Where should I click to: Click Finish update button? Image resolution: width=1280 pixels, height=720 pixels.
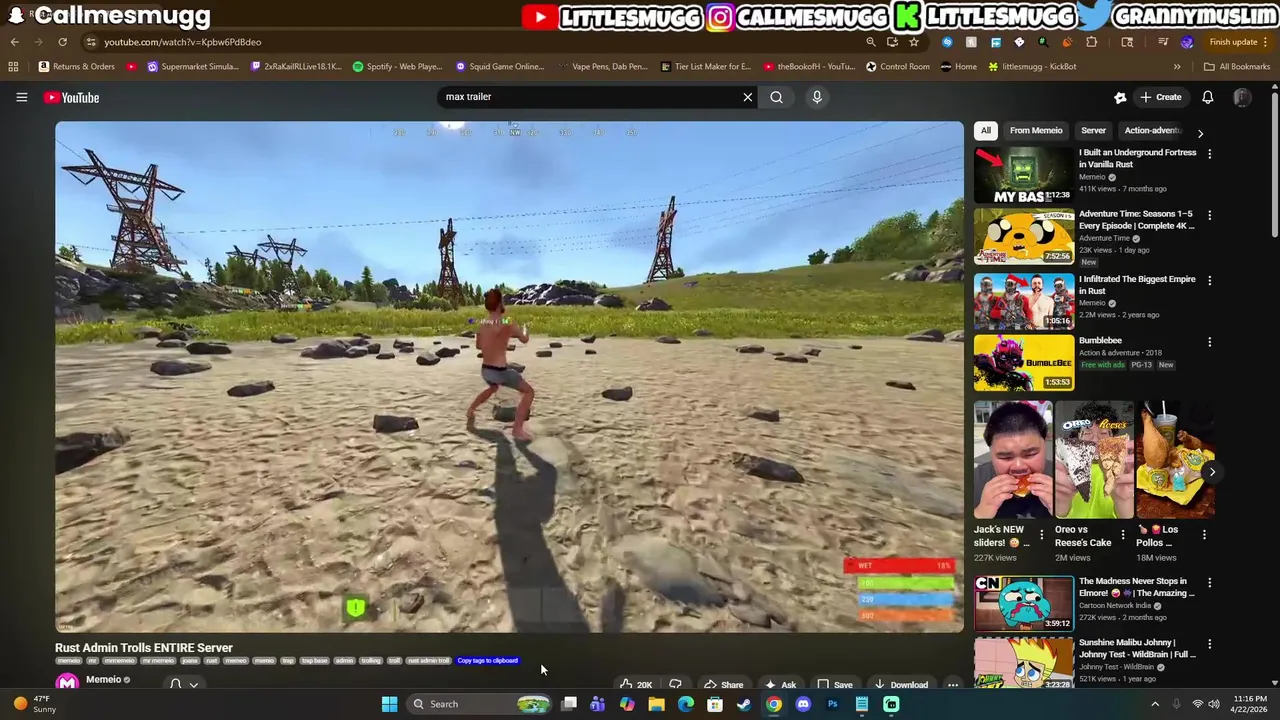[1238, 42]
